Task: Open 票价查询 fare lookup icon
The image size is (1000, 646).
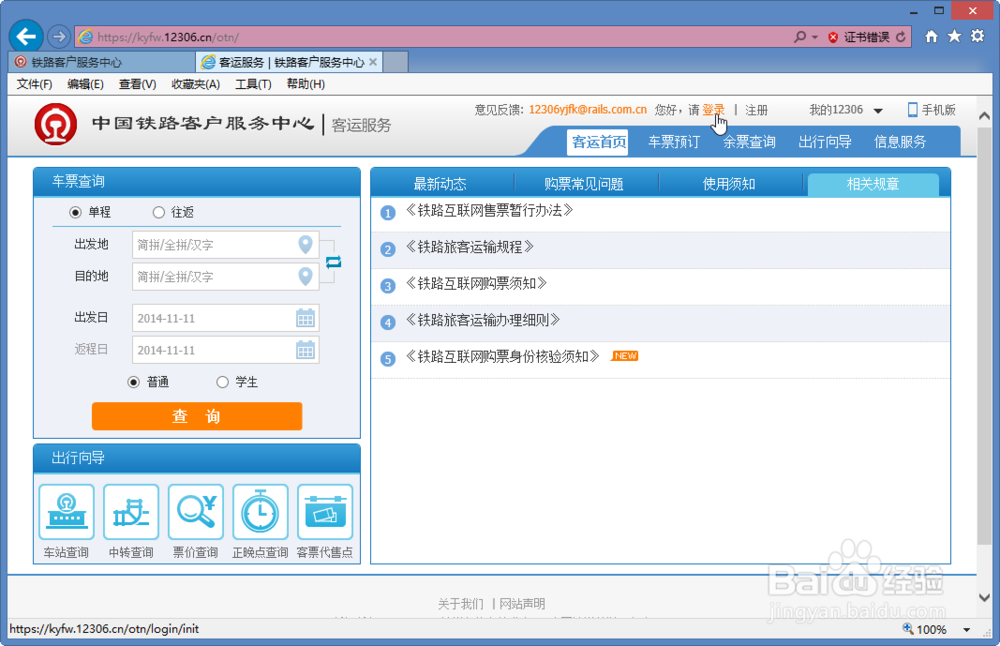Action: click(196, 512)
